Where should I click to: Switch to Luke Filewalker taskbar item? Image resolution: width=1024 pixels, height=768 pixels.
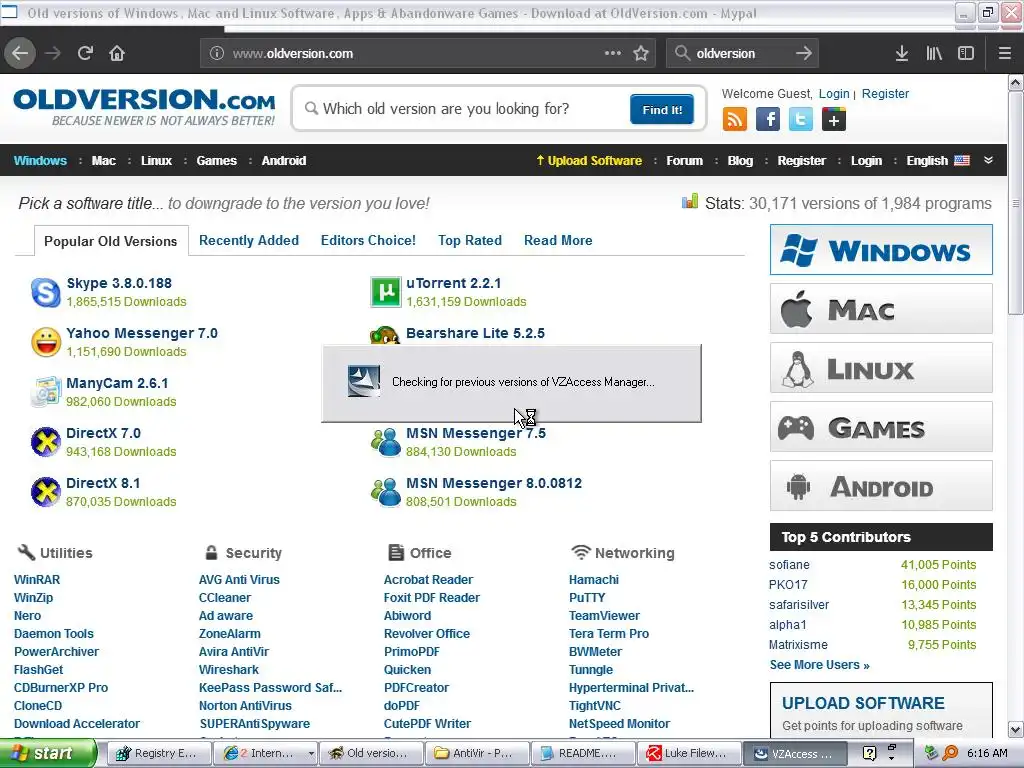point(689,754)
